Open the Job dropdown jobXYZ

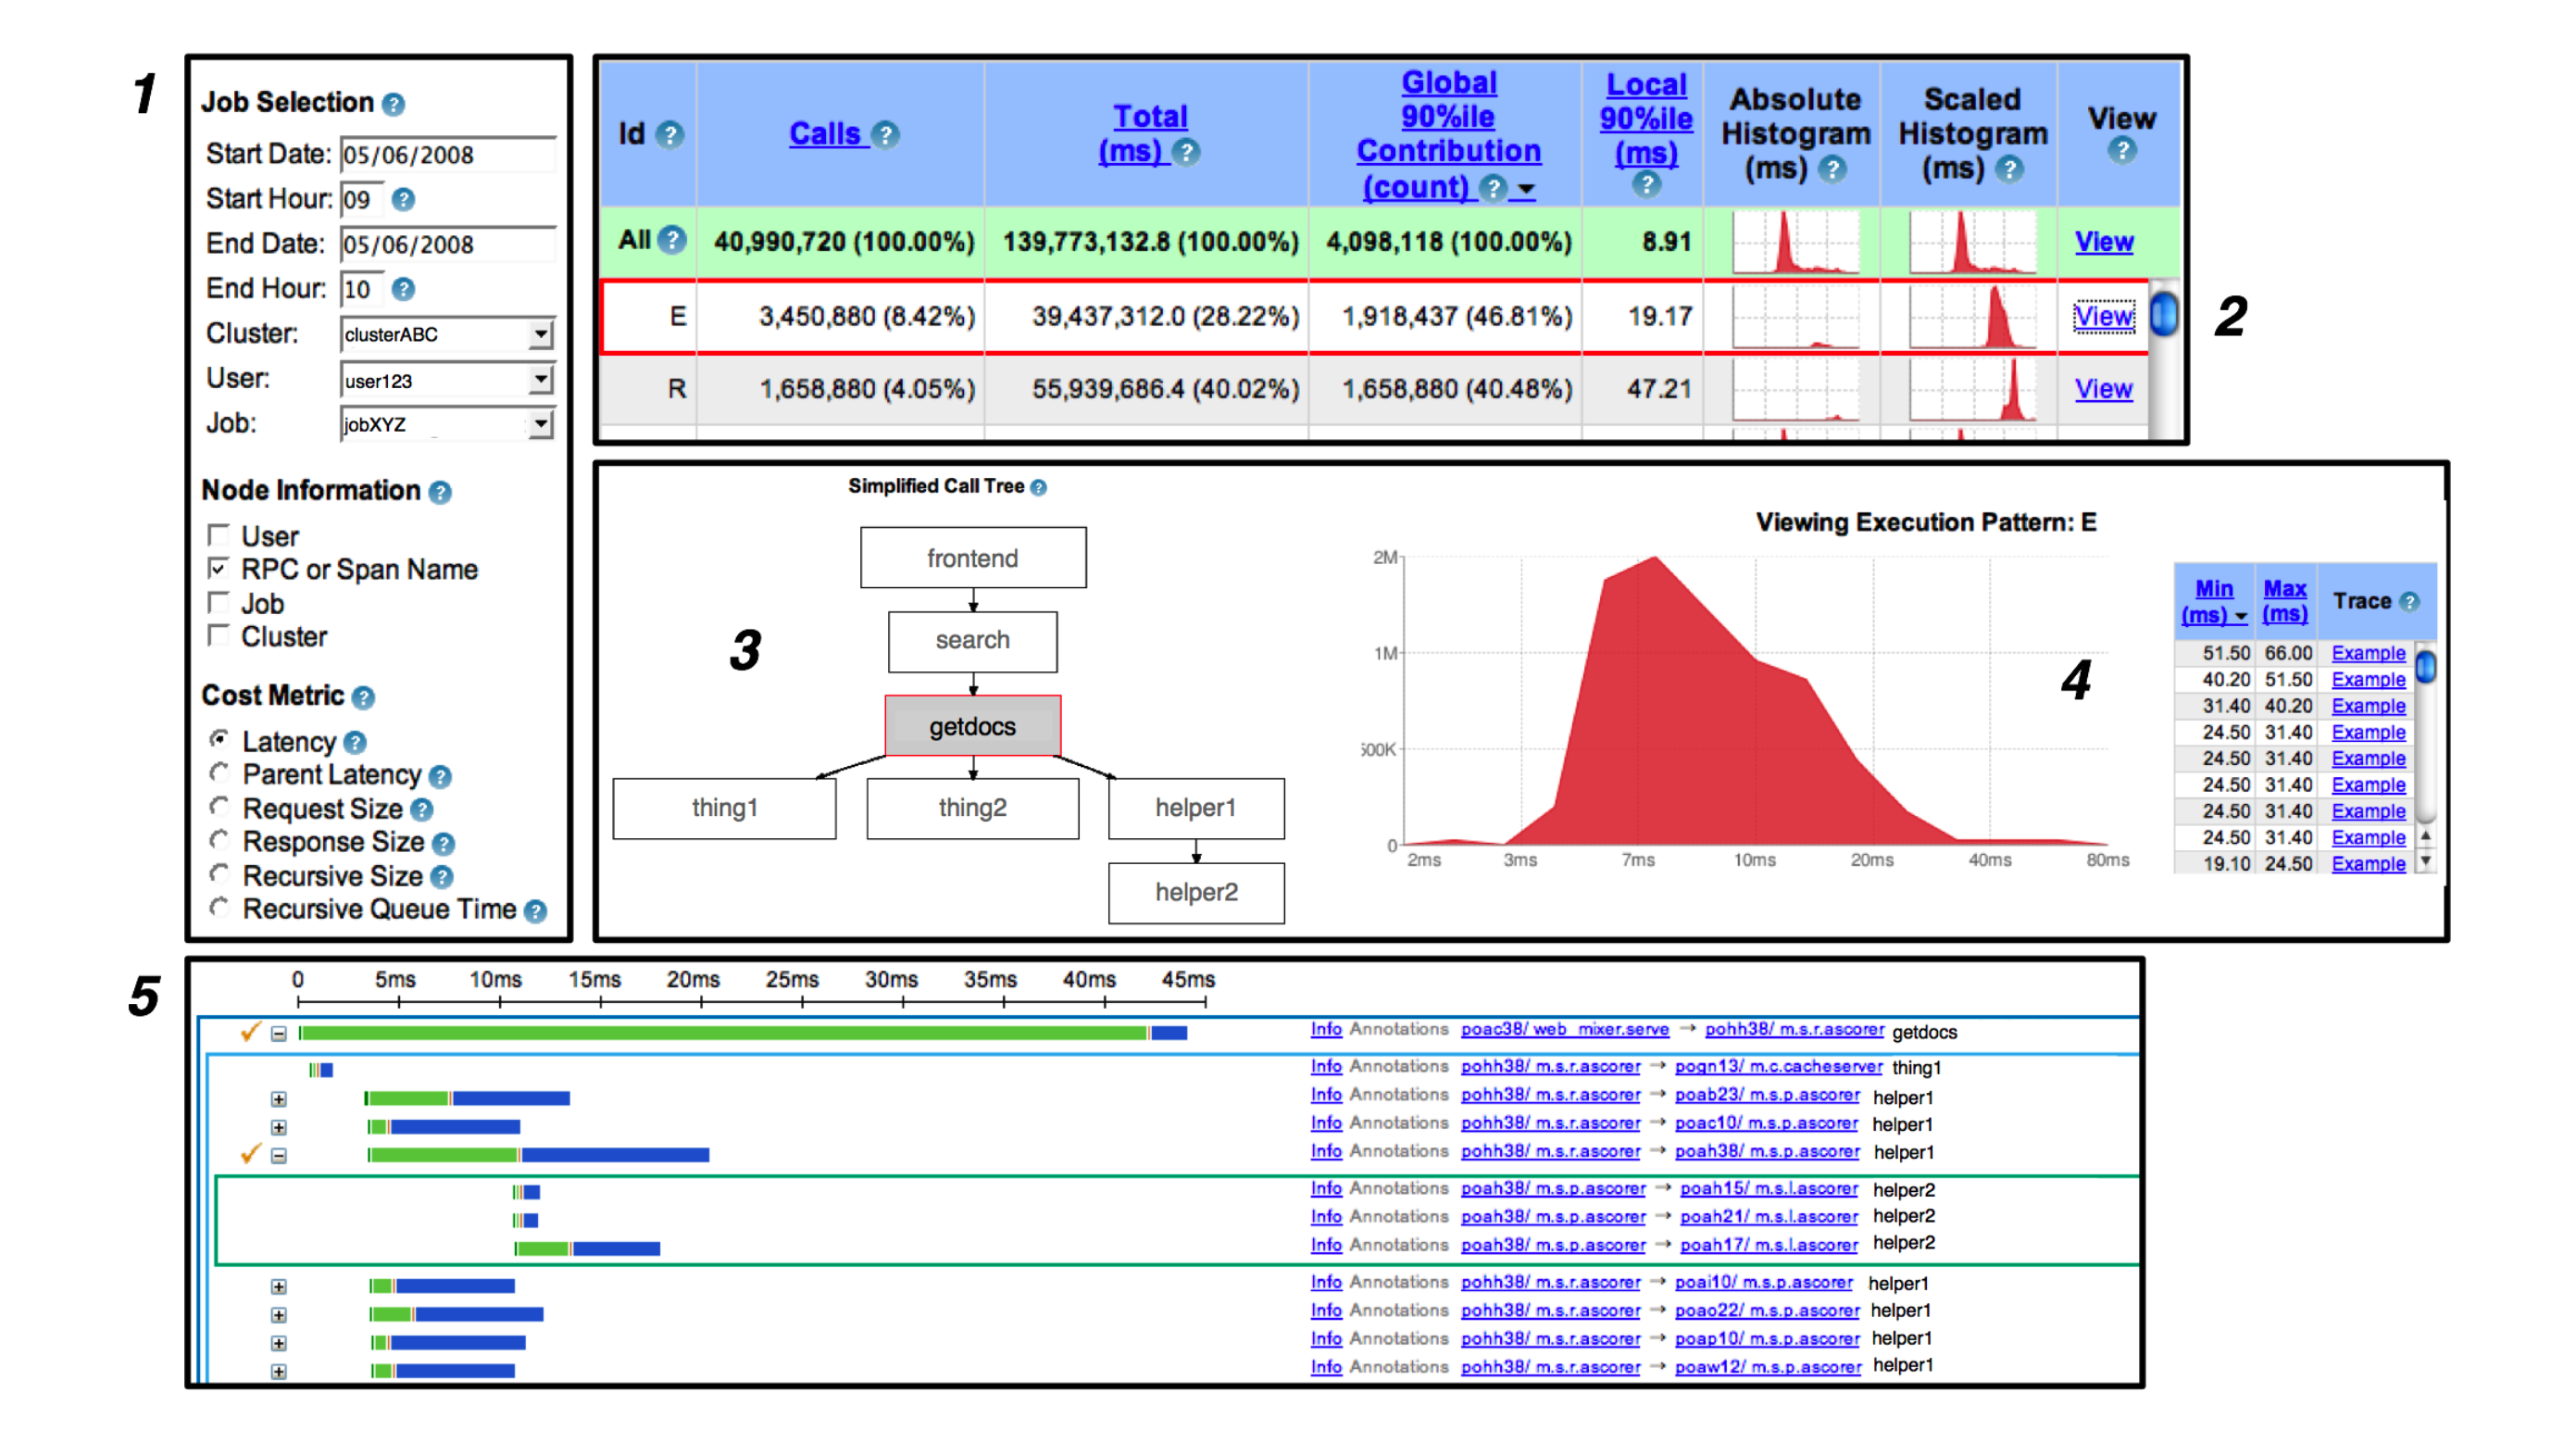pos(447,424)
